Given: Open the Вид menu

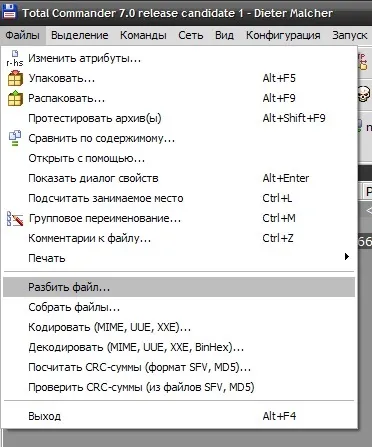Looking at the screenshot, I should pyautogui.click(x=224, y=35).
